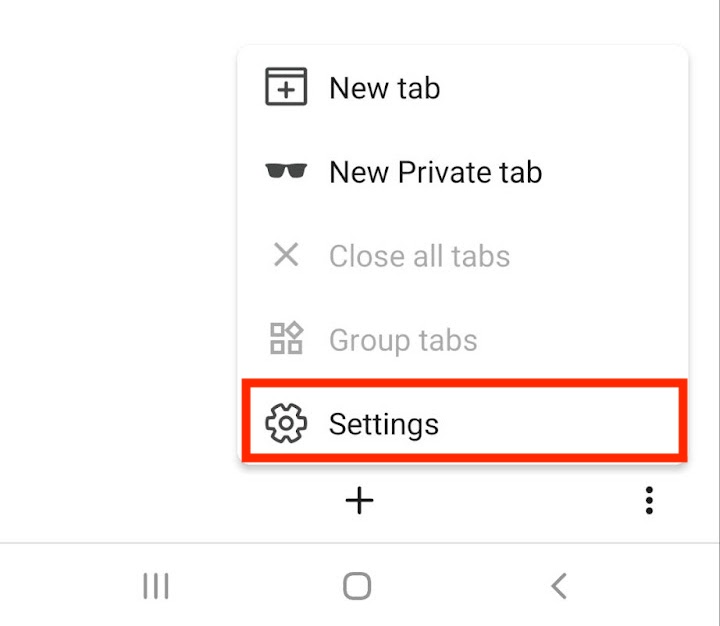Click the Group tabs squares icon
The height and width of the screenshot is (626, 720).
[x=286, y=338]
